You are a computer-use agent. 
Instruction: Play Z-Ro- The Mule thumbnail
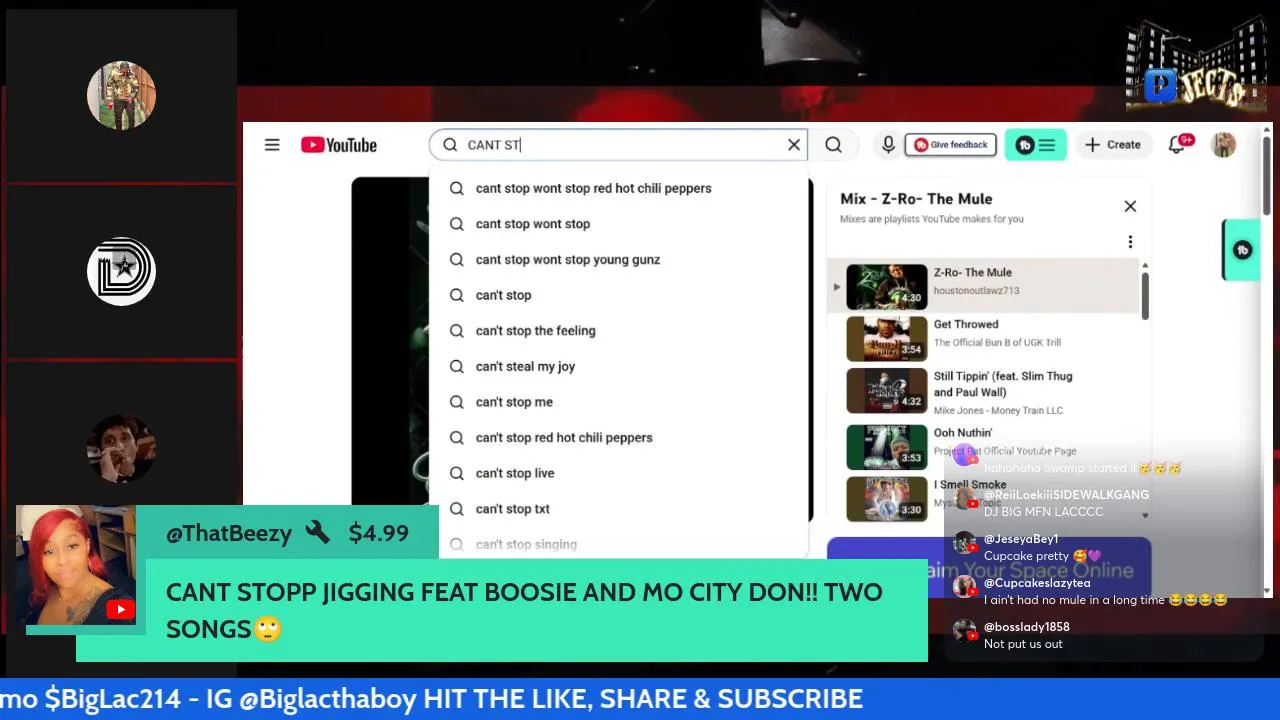[x=887, y=287]
